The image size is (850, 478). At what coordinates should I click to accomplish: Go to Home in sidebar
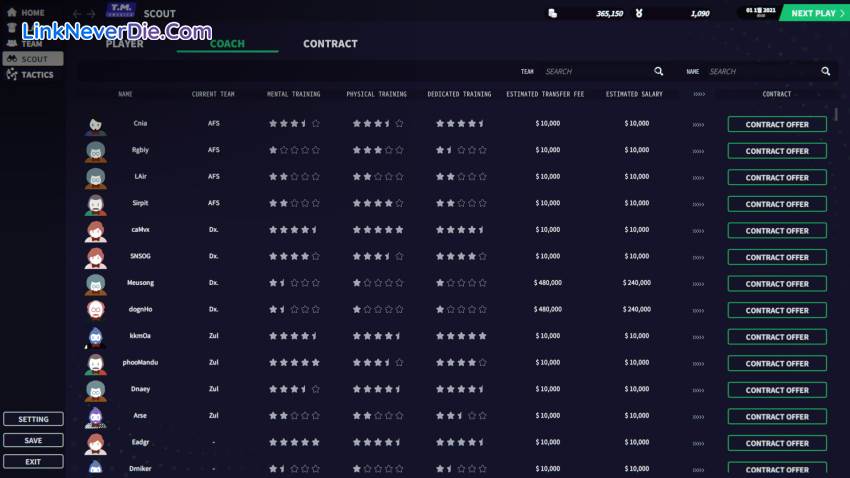click(x=33, y=13)
